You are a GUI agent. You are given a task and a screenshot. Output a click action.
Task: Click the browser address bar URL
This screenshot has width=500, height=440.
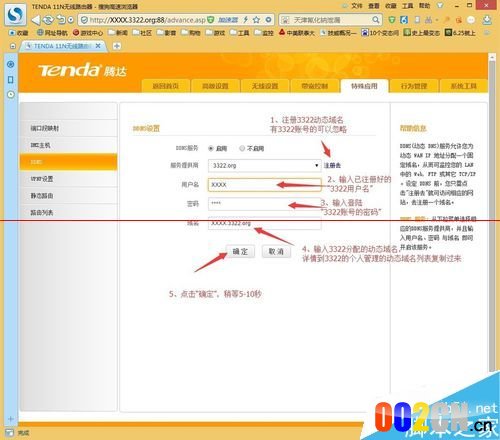coord(147,20)
